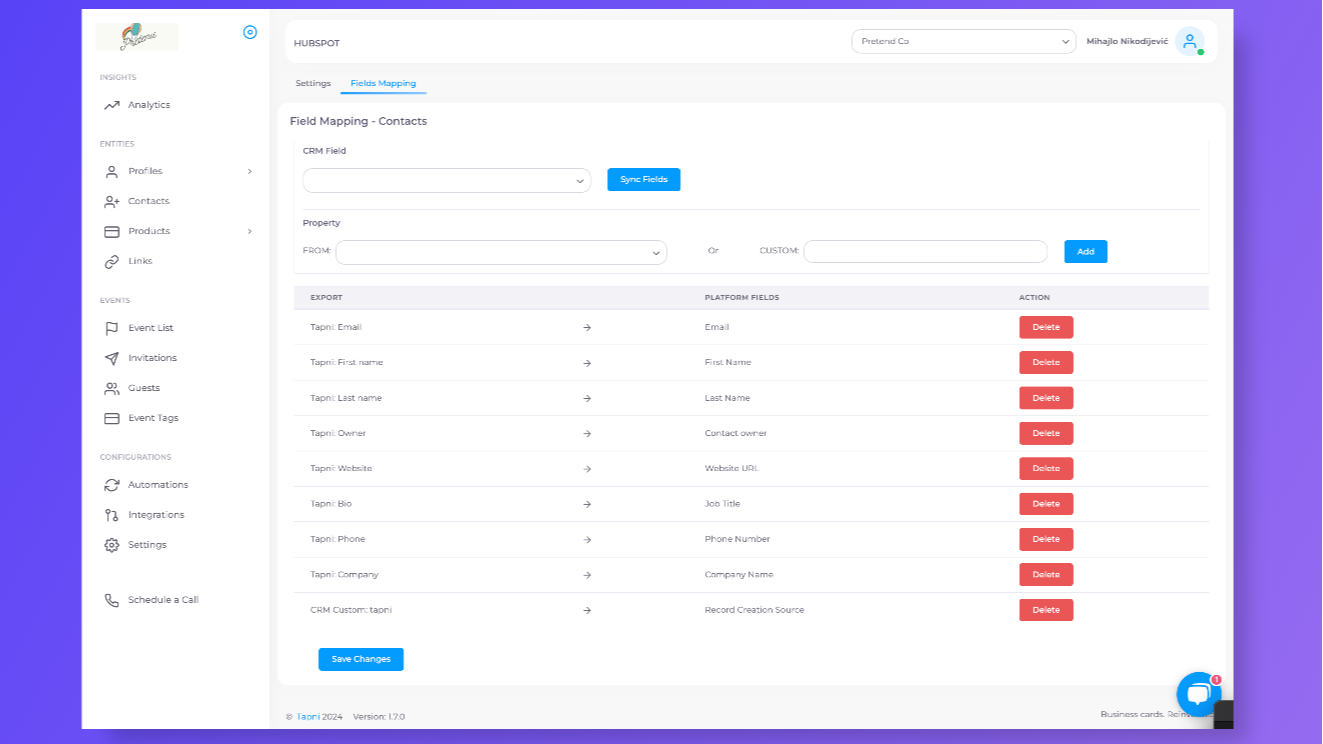Open the Invitations section
1323x744 pixels.
[153, 357]
